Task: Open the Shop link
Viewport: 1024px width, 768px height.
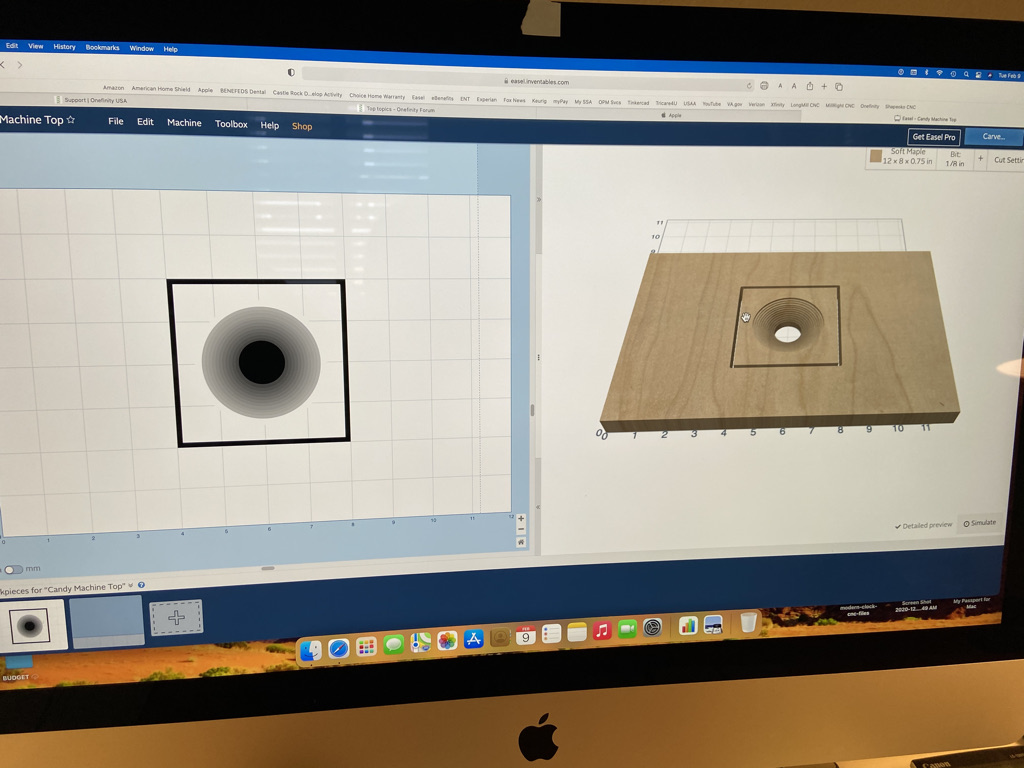Action: 302,126
